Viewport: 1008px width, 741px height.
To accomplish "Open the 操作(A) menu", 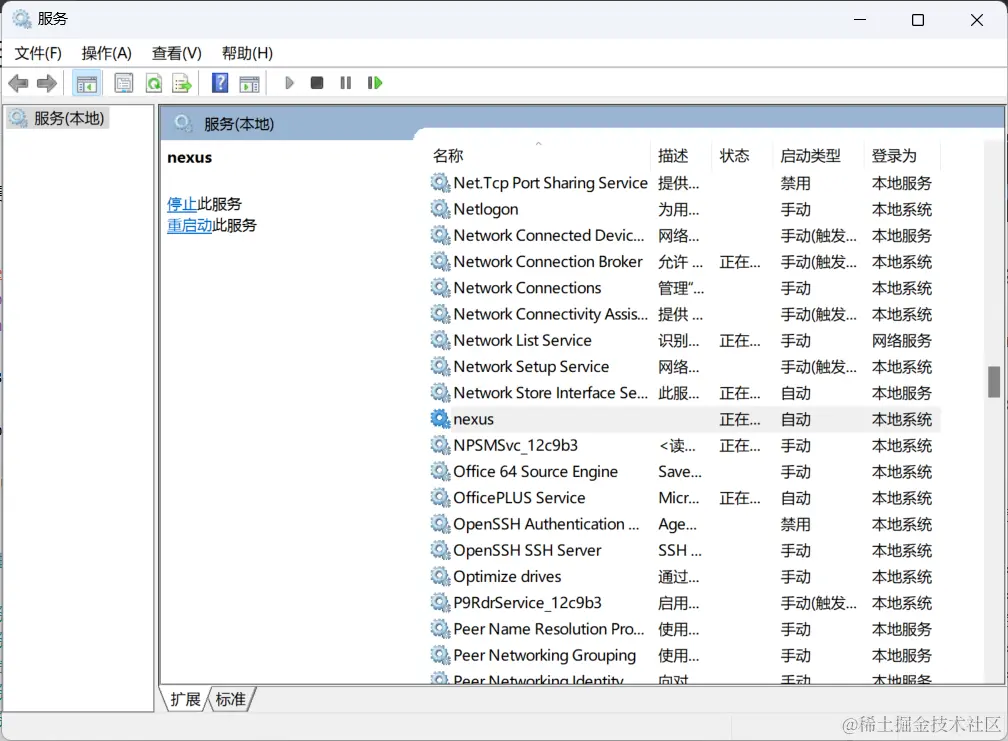I will tap(107, 53).
